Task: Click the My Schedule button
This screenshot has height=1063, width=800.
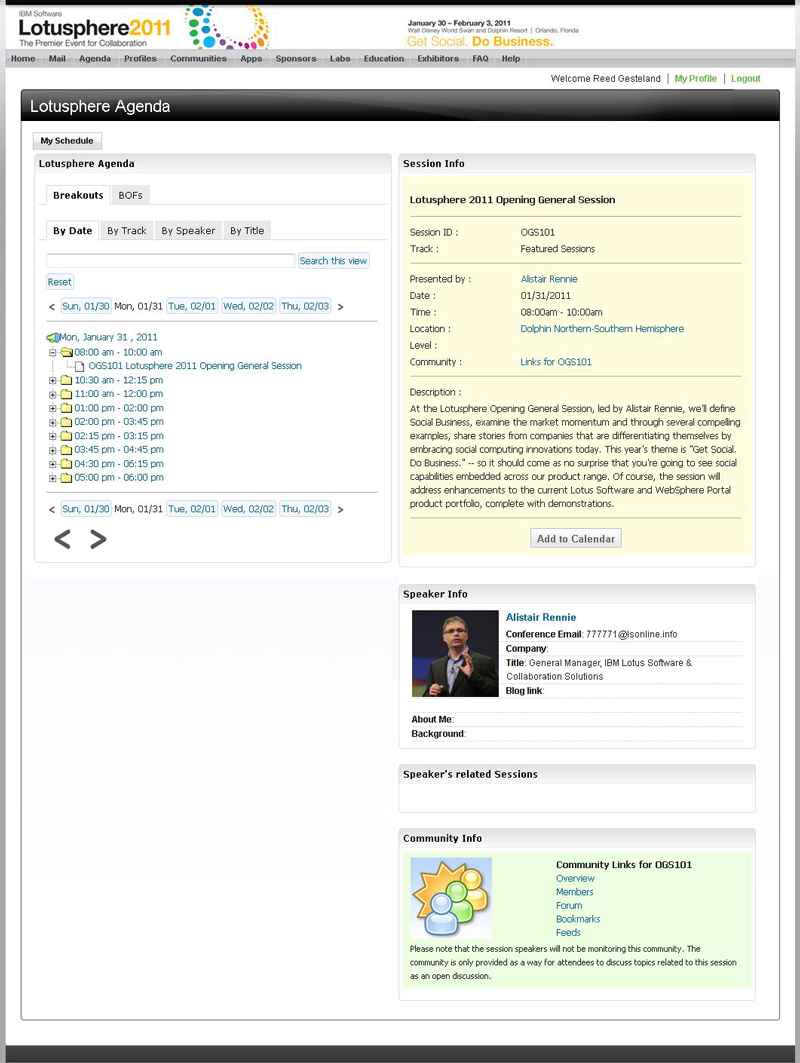Action: click(x=67, y=140)
